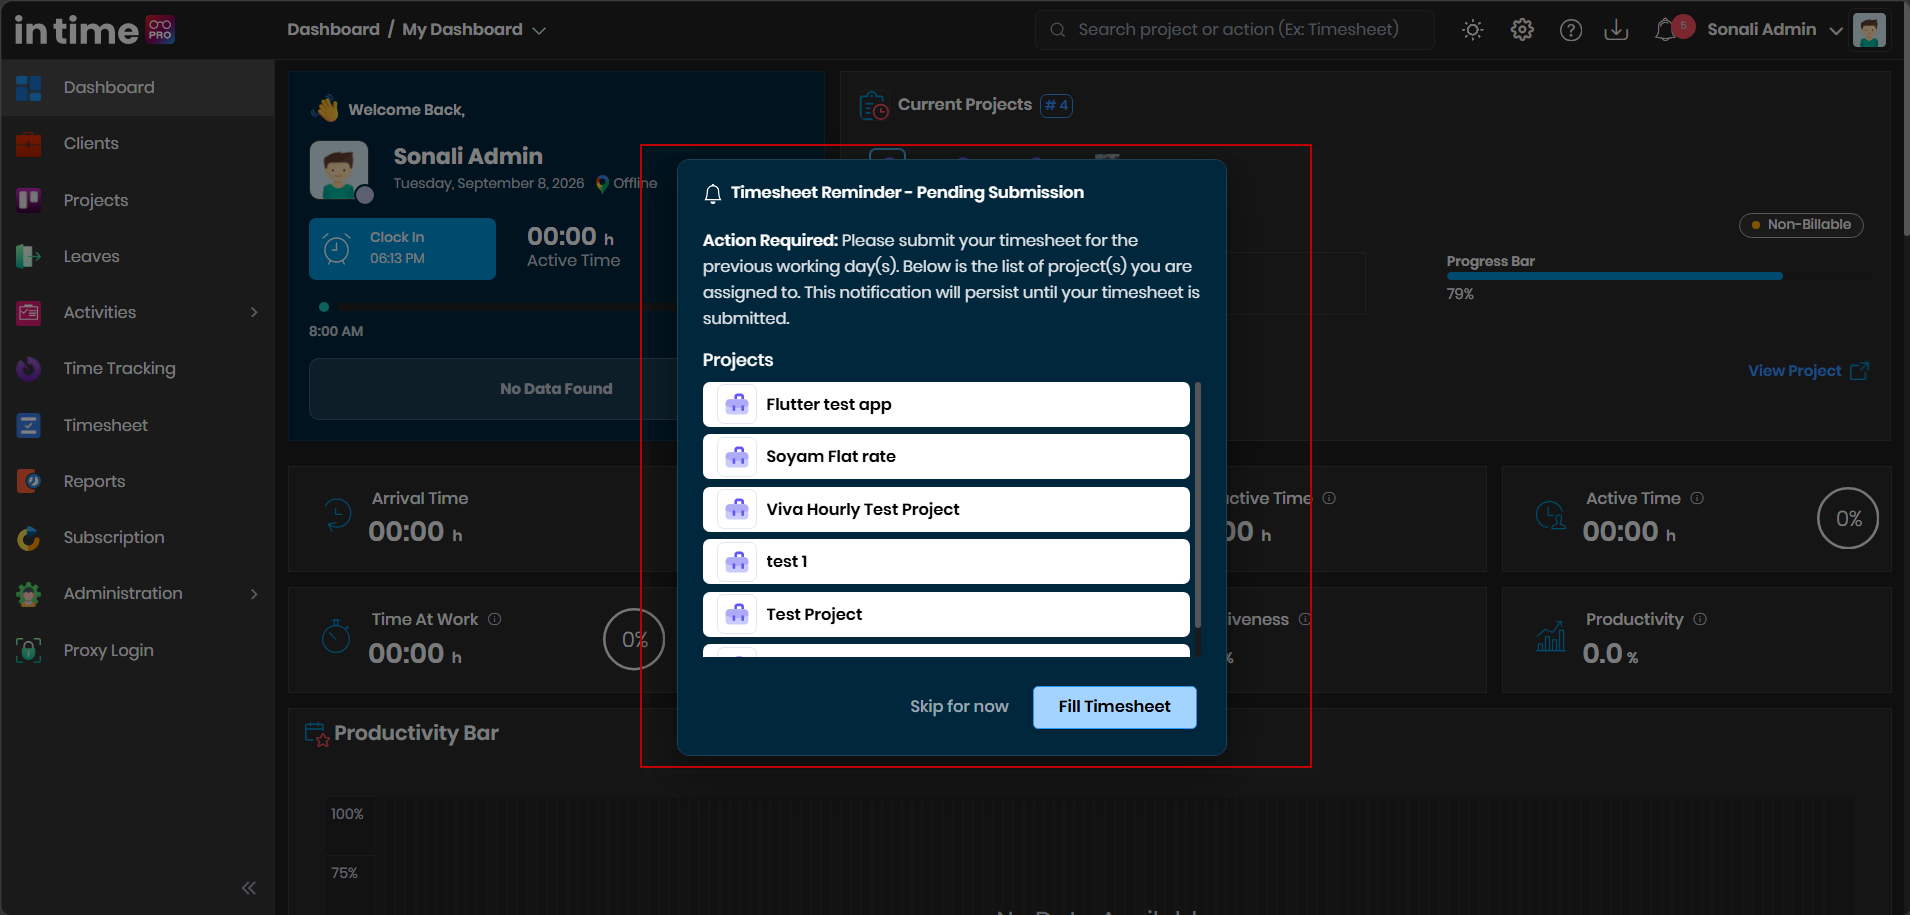Screen dimensions: 1910x915
Task: Click the Productivity info icon
Action: coord(1700,619)
